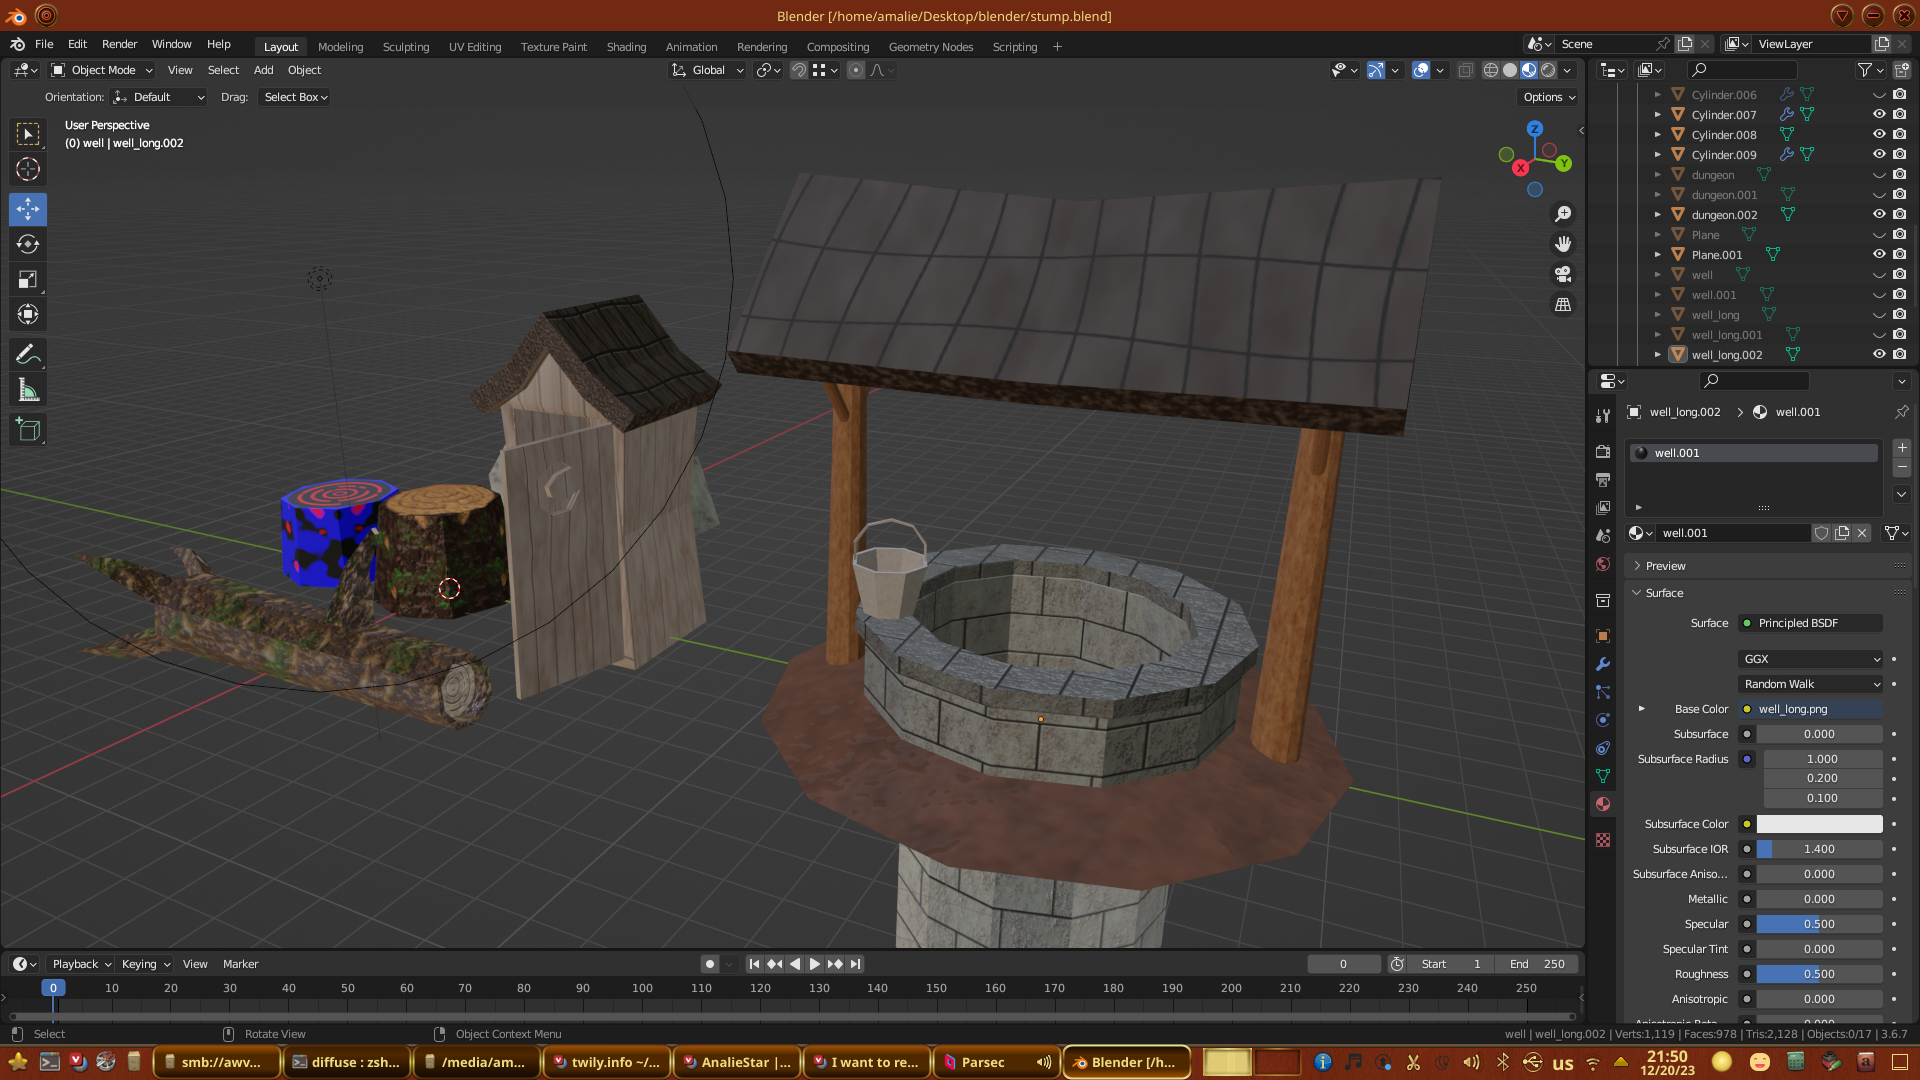Screen dimensions: 1920x1080
Task: Click the Subsurface Color white swatch
Action: tap(1819, 824)
